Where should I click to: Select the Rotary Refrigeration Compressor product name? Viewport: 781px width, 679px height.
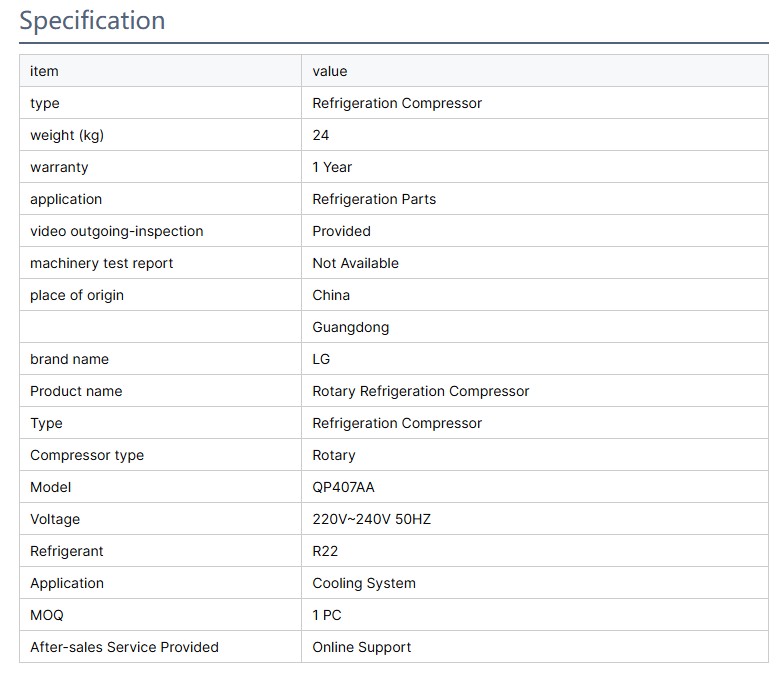420,391
